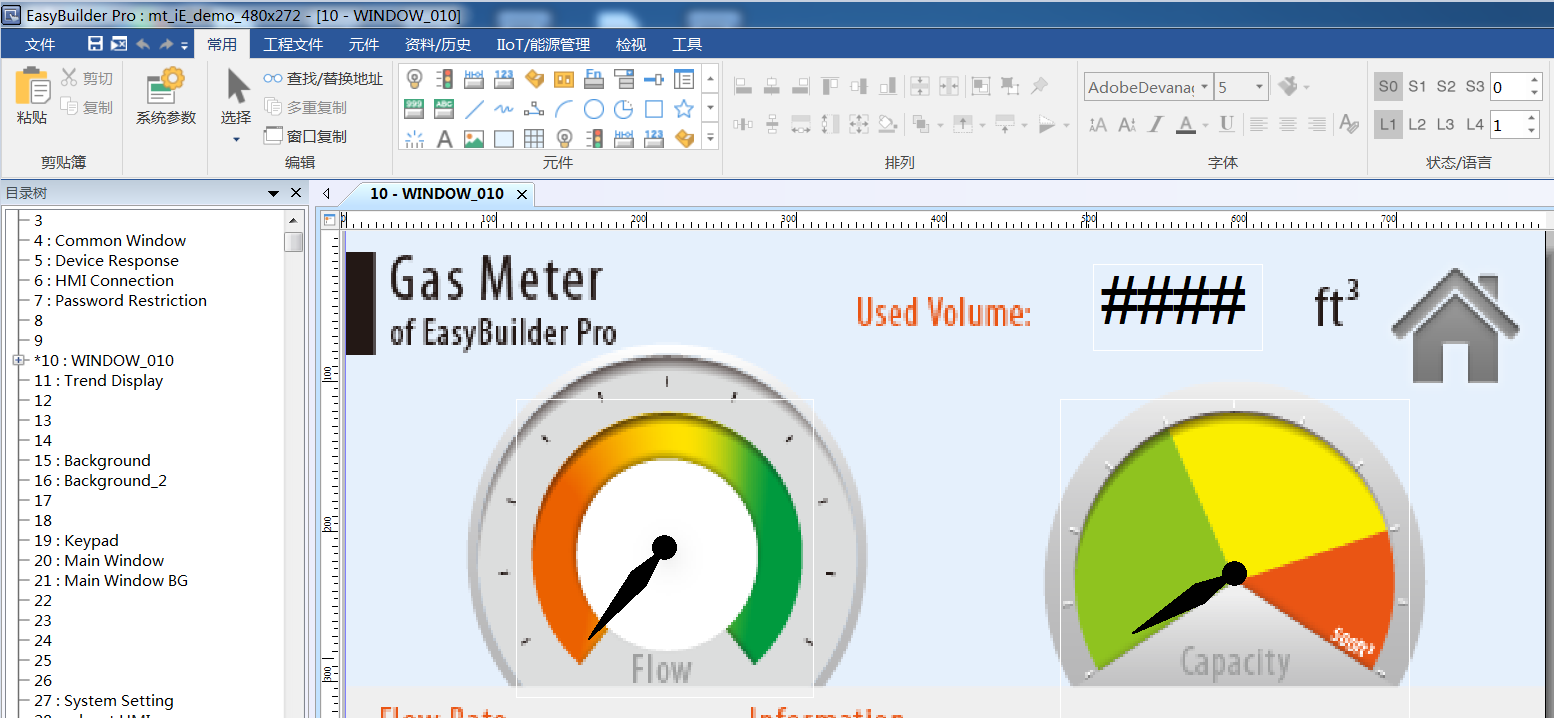Switch to state S1
This screenshot has width=1554, height=718.
[1417, 87]
